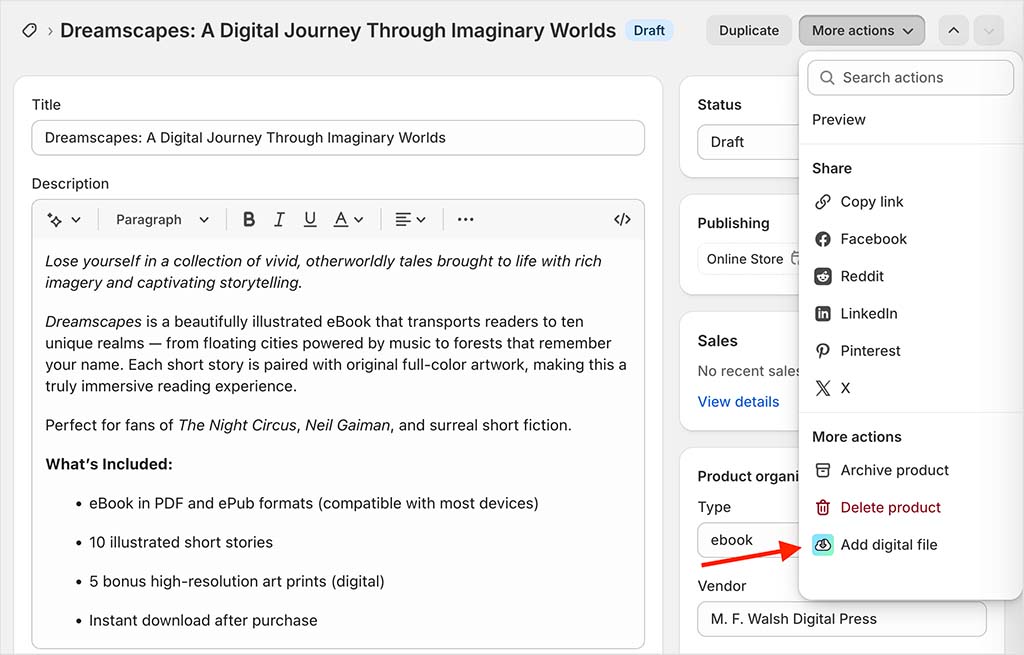Click the 'eBook in PDF and ePub formats' bullet
This screenshot has width=1024, height=655.
313,503
